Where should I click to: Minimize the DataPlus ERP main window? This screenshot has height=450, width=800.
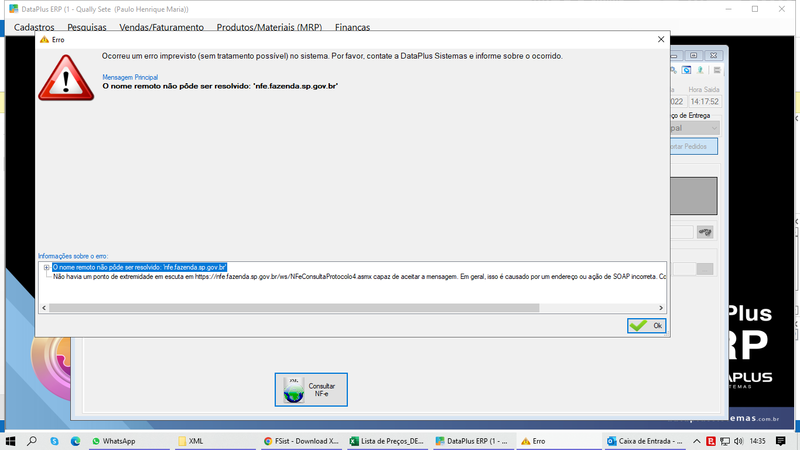(x=729, y=9)
